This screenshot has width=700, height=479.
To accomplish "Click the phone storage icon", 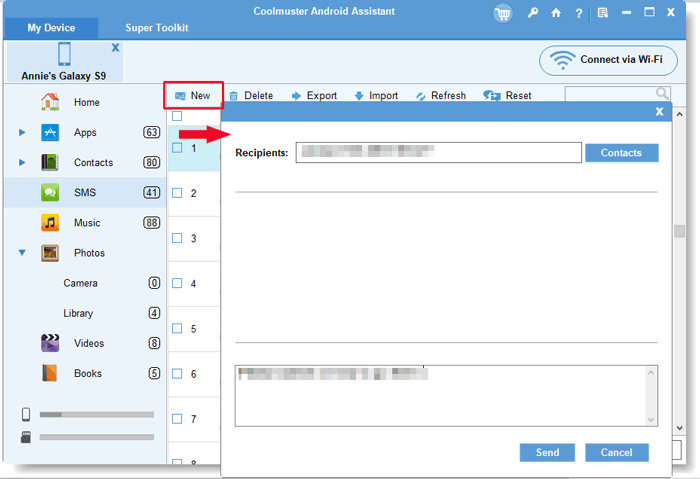I will [26, 414].
